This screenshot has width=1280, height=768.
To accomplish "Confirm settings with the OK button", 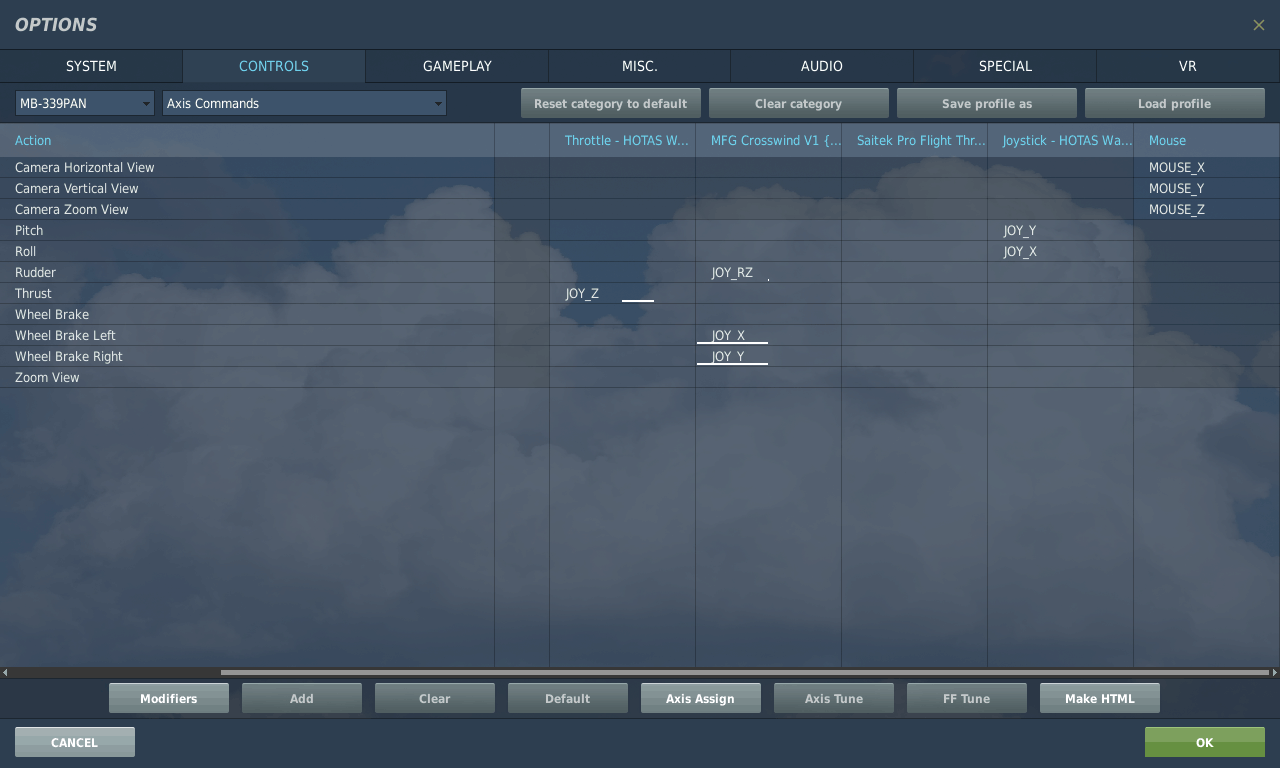I will click(1204, 742).
